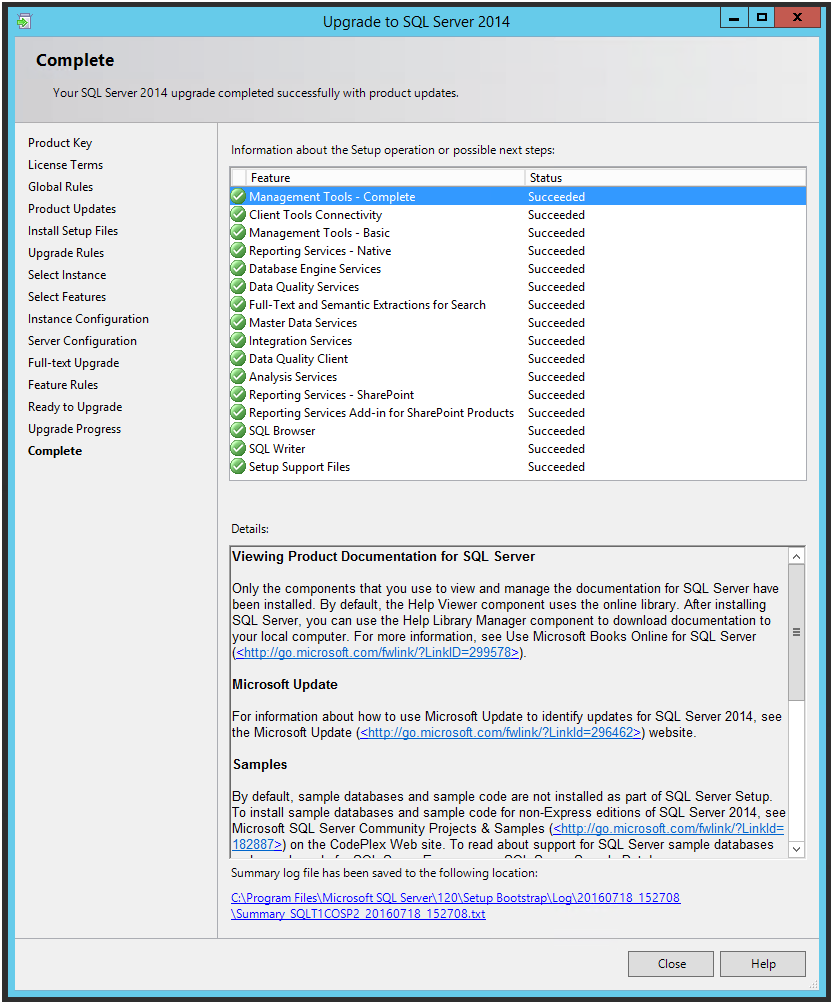833x1004 pixels.
Task: Click Succeeded status of Master Data Services
Action: click(556, 323)
